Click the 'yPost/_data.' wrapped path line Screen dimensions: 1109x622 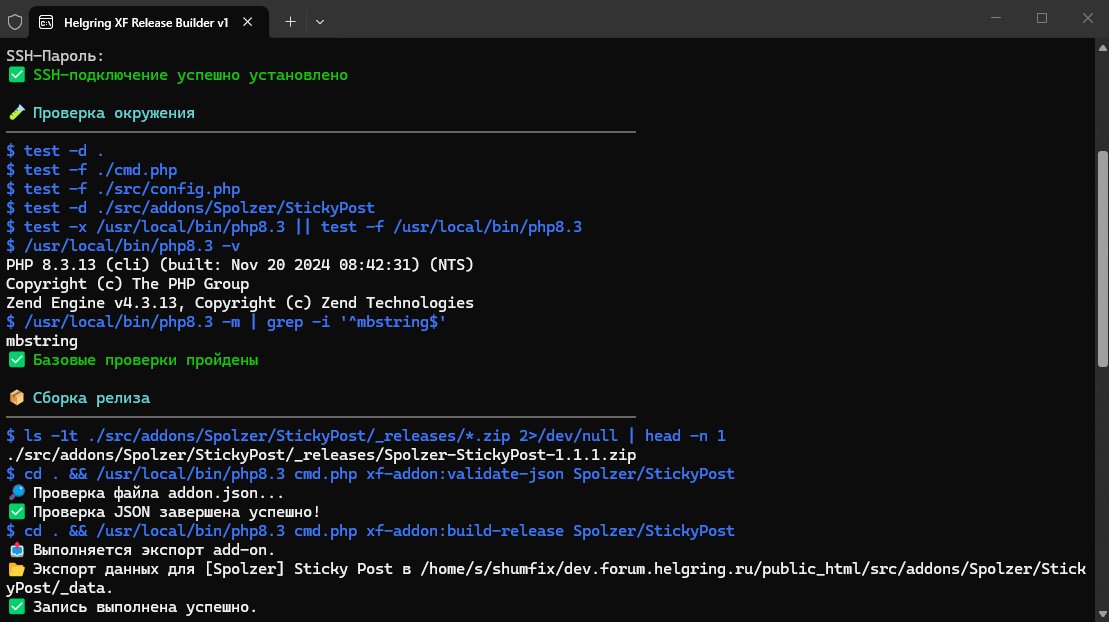coord(59,588)
